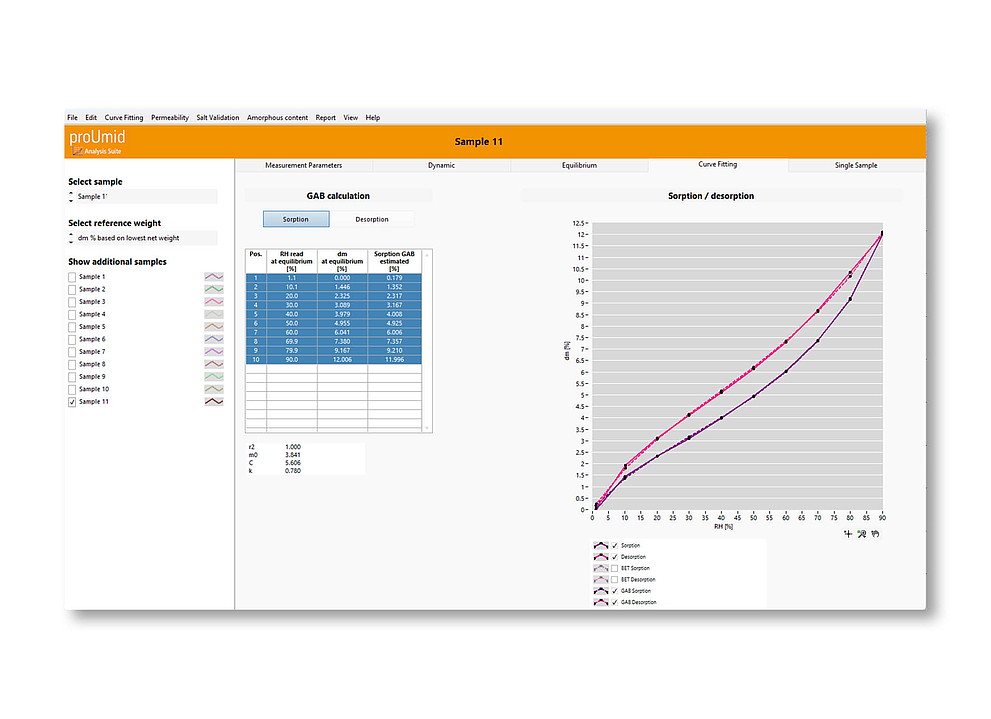Screen dimensions: 991x719
Task: Switch to the Equilibrium tab
Action: click(580, 165)
